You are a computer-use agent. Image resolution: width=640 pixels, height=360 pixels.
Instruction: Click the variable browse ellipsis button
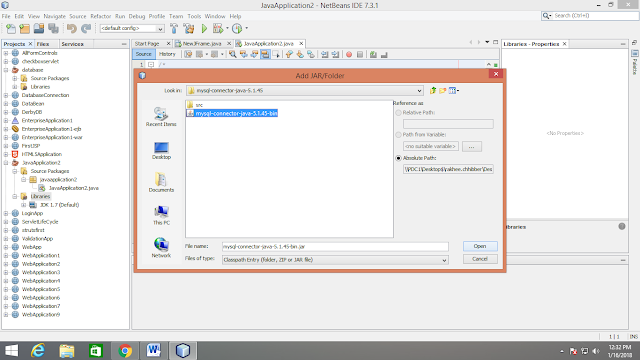click(x=472, y=147)
